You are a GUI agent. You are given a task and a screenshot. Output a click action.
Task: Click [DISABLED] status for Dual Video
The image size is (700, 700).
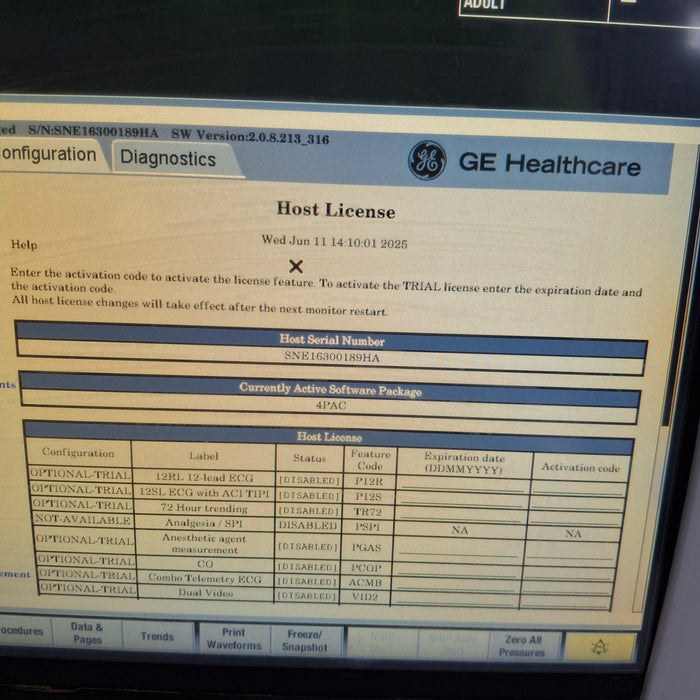pyautogui.click(x=306, y=596)
